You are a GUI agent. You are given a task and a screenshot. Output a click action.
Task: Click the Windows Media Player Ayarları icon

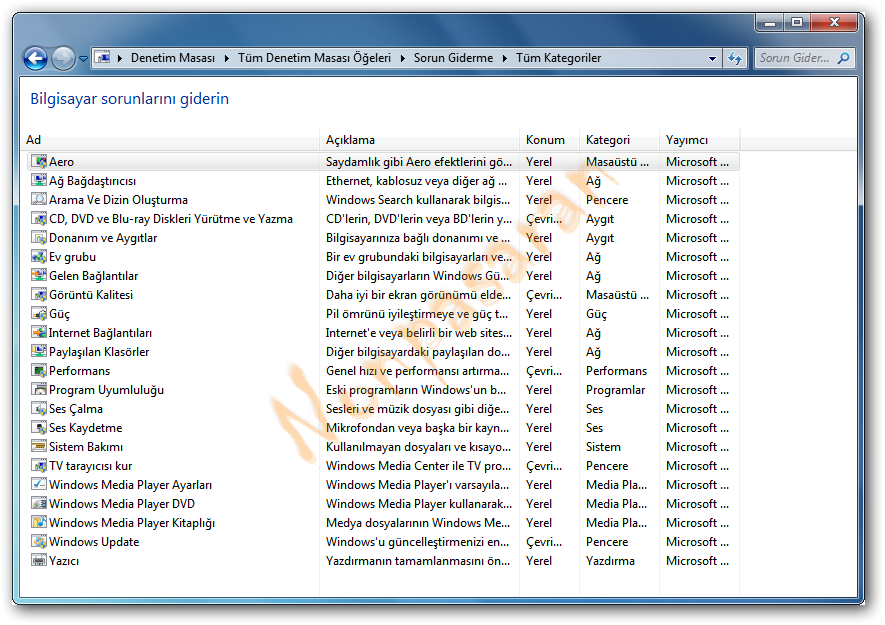coord(38,485)
